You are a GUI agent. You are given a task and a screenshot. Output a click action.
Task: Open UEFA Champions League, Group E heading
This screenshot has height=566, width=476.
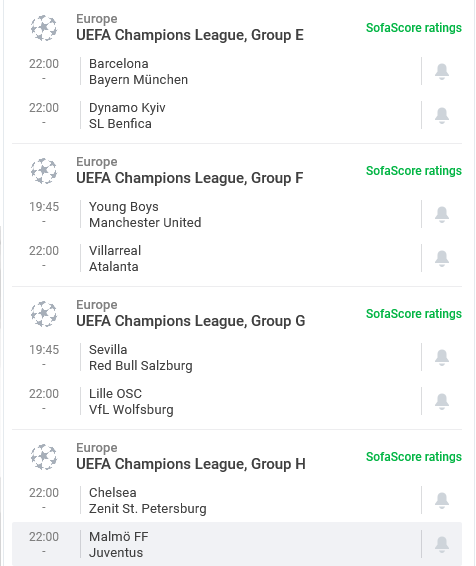[190, 35]
